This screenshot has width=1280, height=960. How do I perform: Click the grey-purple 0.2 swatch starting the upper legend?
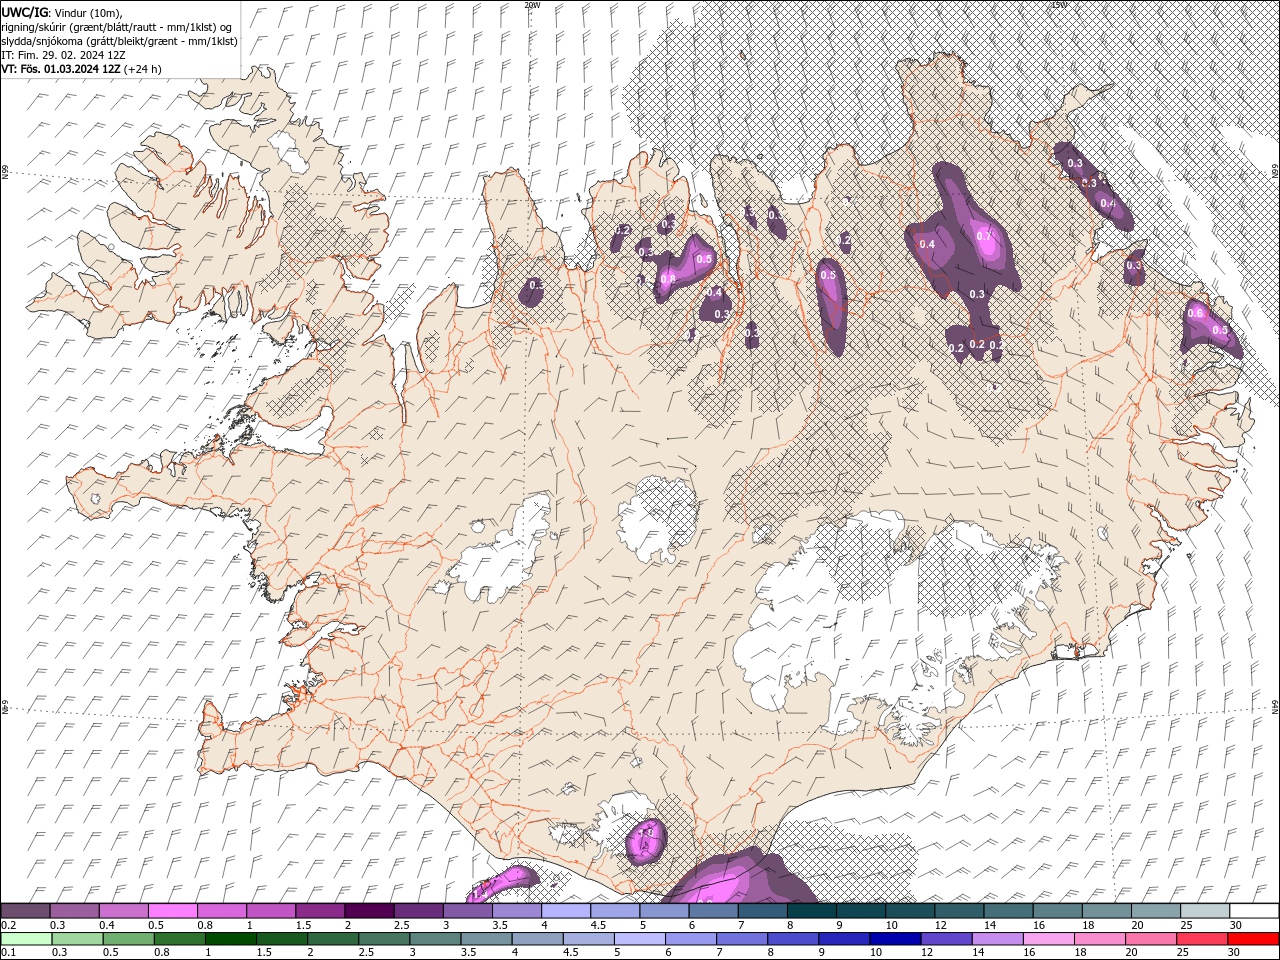25,911
